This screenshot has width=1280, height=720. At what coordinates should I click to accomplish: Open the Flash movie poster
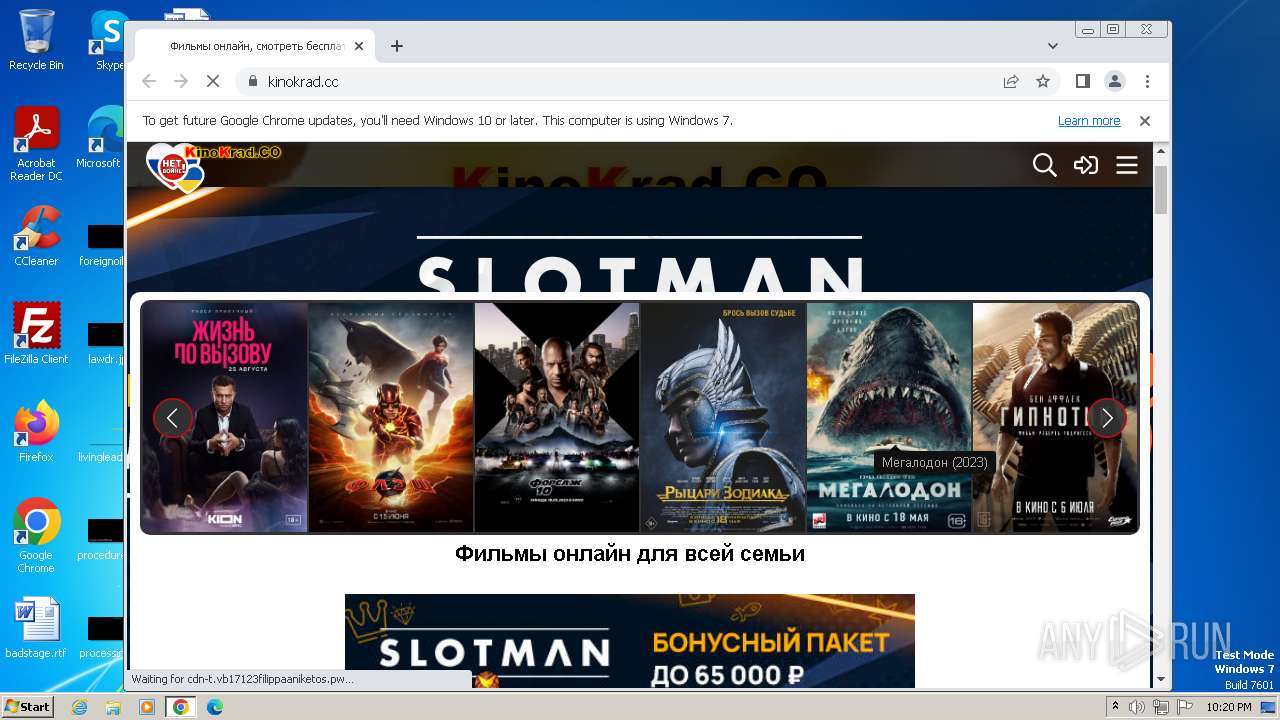point(391,417)
